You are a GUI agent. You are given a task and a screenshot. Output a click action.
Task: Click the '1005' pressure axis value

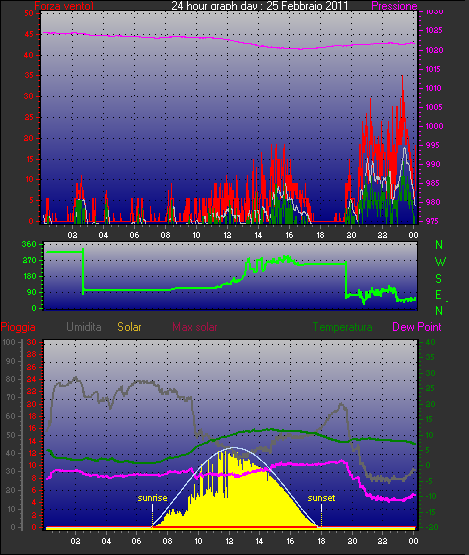click(434, 107)
